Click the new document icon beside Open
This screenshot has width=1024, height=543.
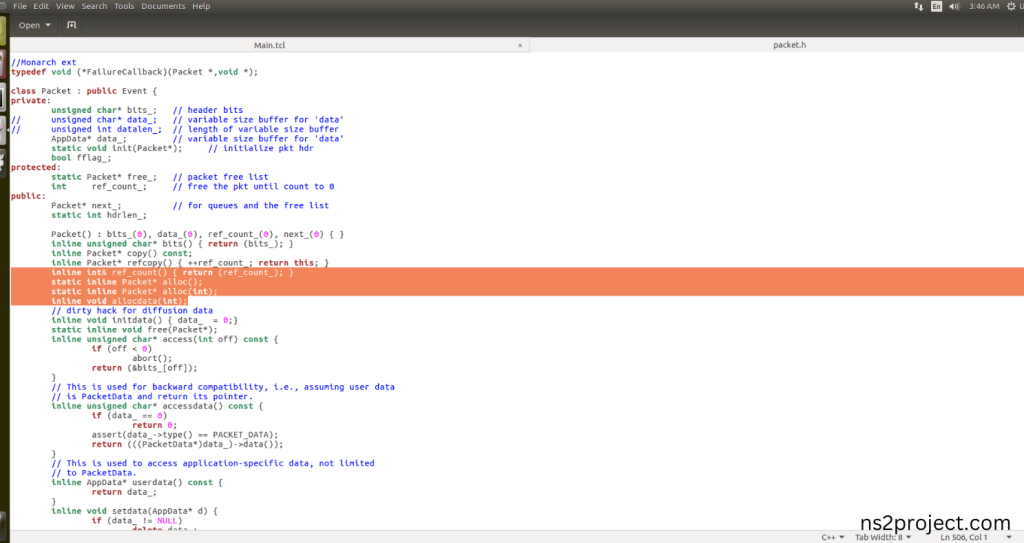[x=72, y=25]
